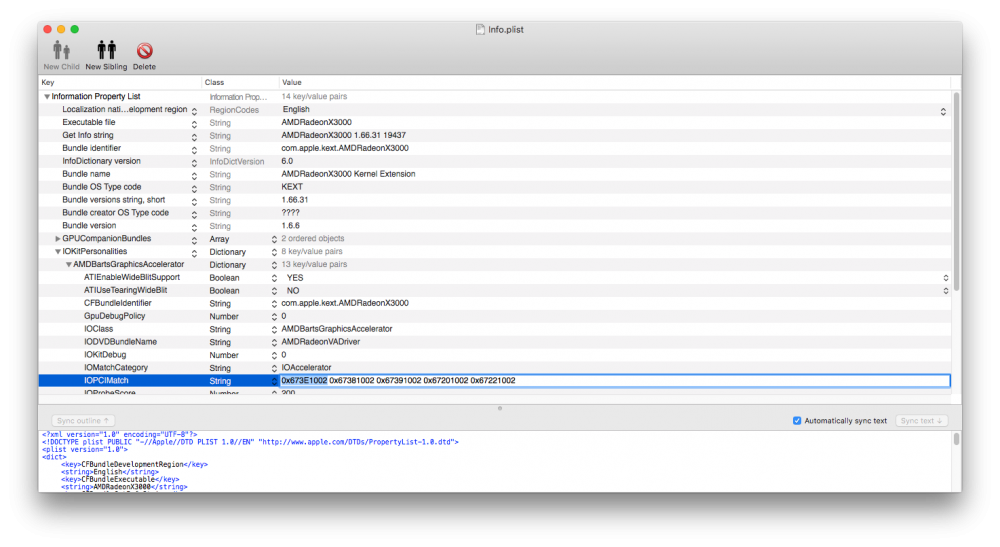Expand GPUCompanionBundles array
Viewport: 1000px width, 547px height.
pyautogui.click(x=57, y=239)
